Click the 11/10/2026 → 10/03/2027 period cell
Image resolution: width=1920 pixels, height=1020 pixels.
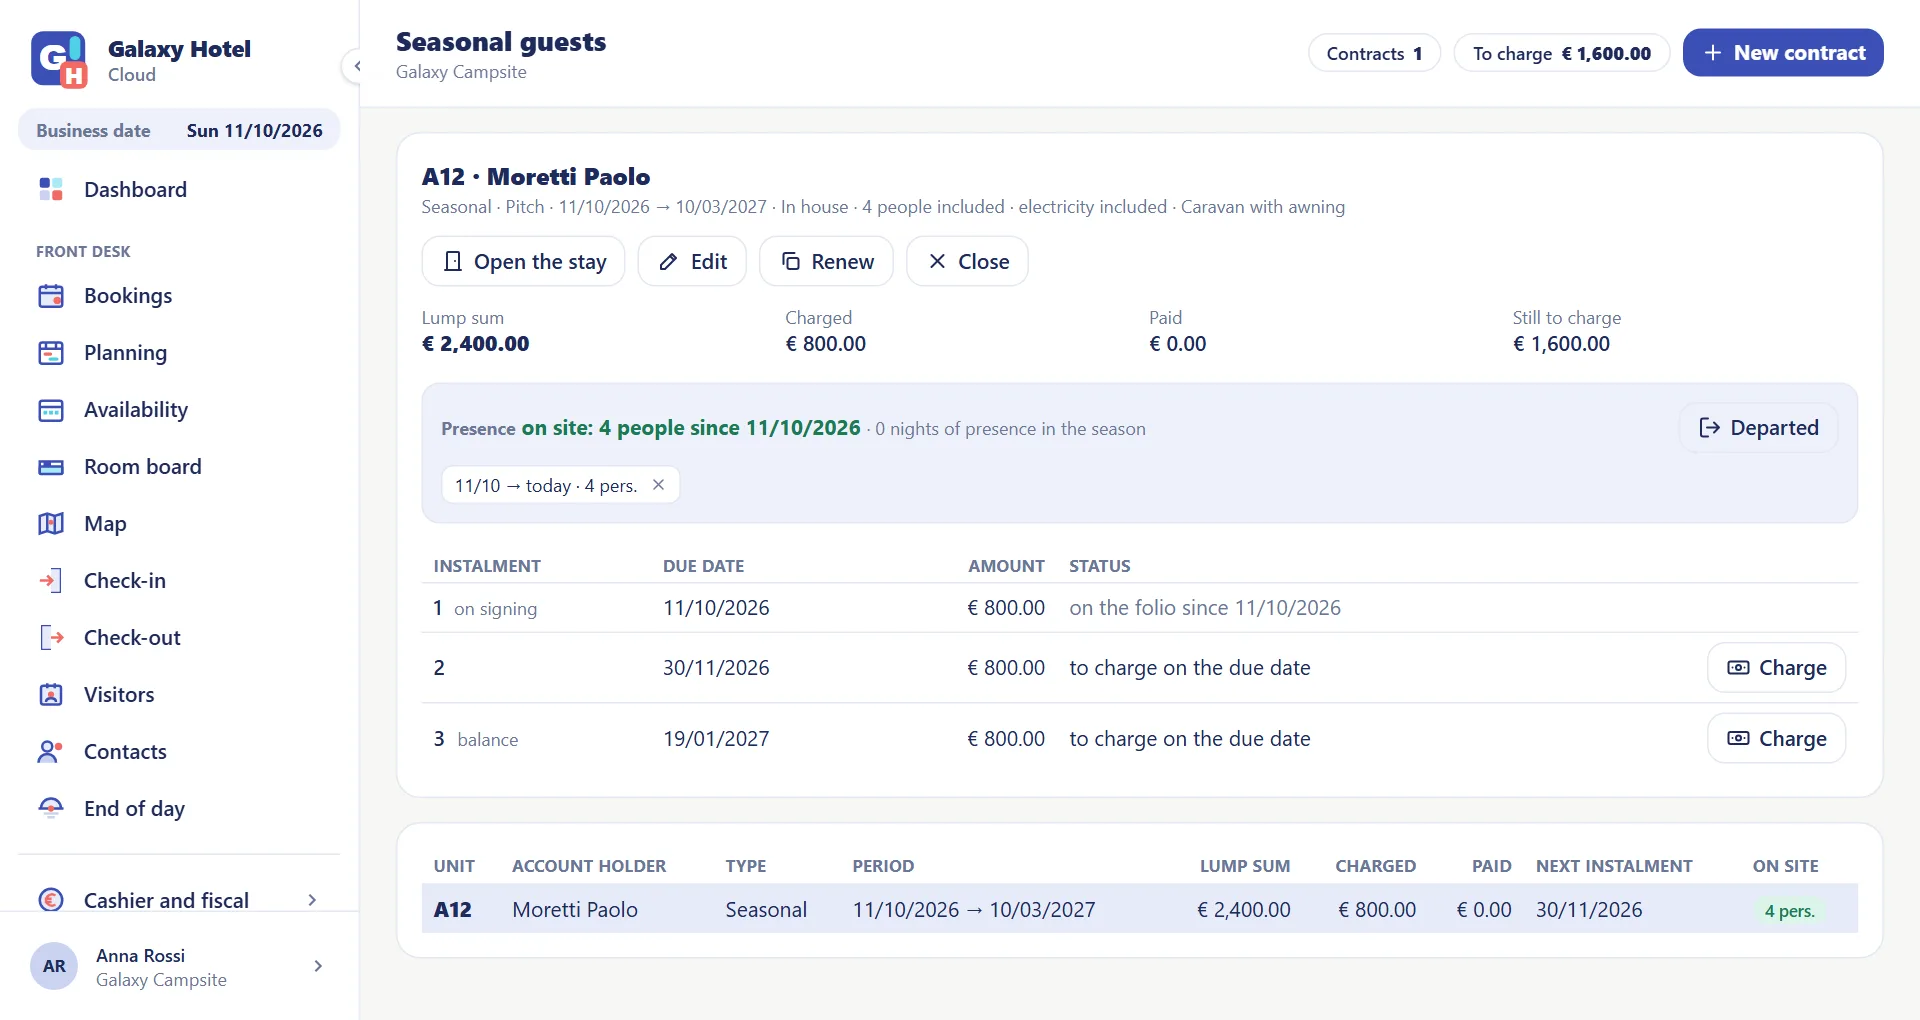973,910
